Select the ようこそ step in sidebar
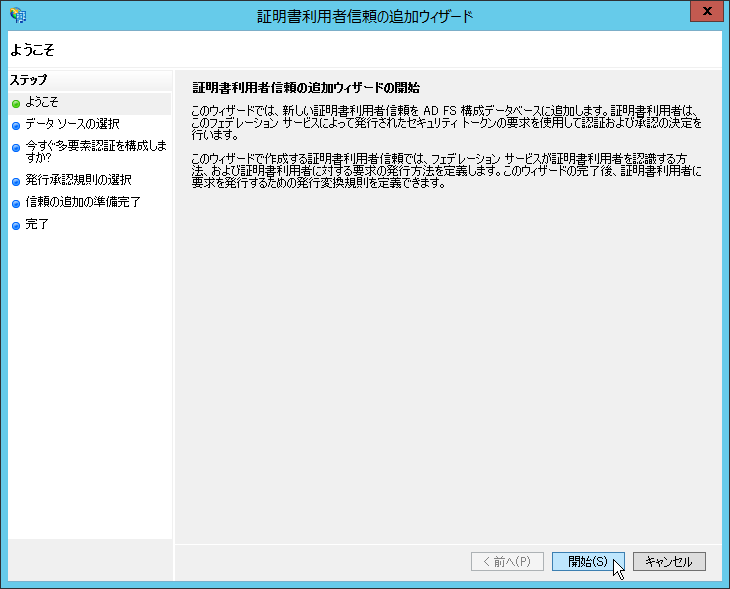 pyautogui.click(x=89, y=102)
